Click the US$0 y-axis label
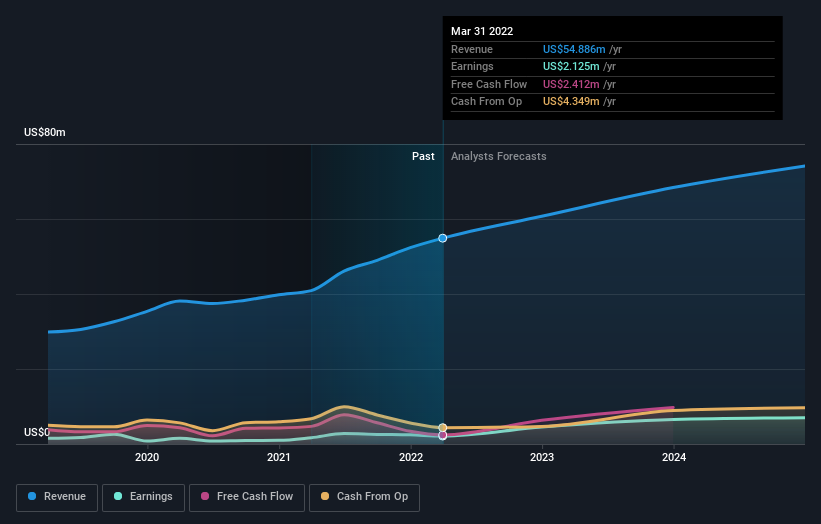Viewport: 821px width, 524px height. coord(37,432)
